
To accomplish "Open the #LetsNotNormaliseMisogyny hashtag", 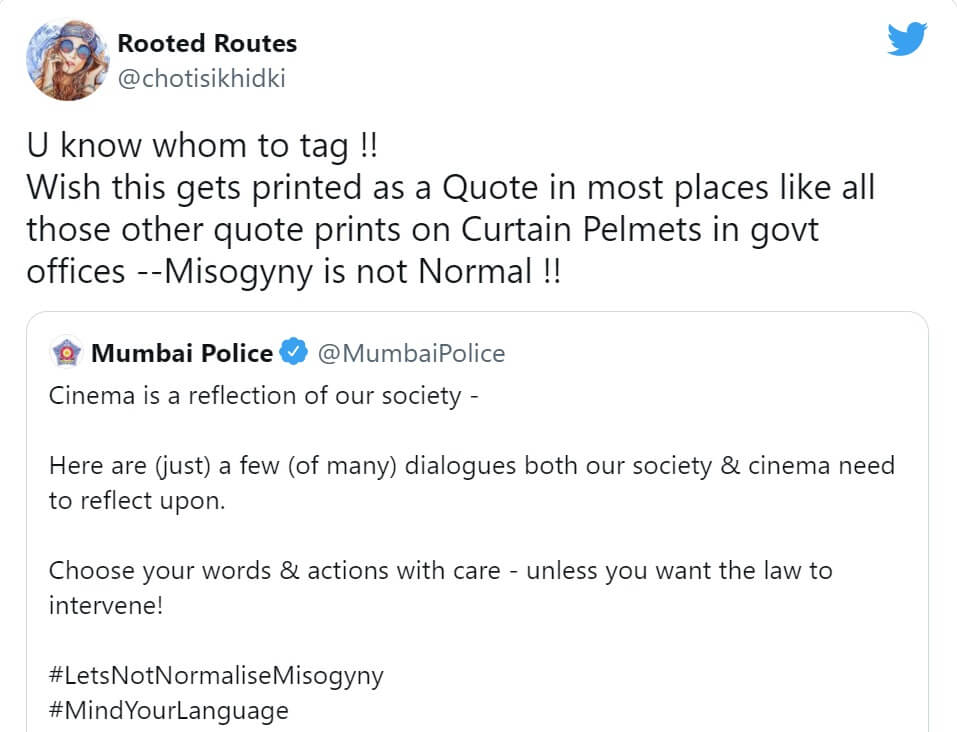I will coord(216,675).
